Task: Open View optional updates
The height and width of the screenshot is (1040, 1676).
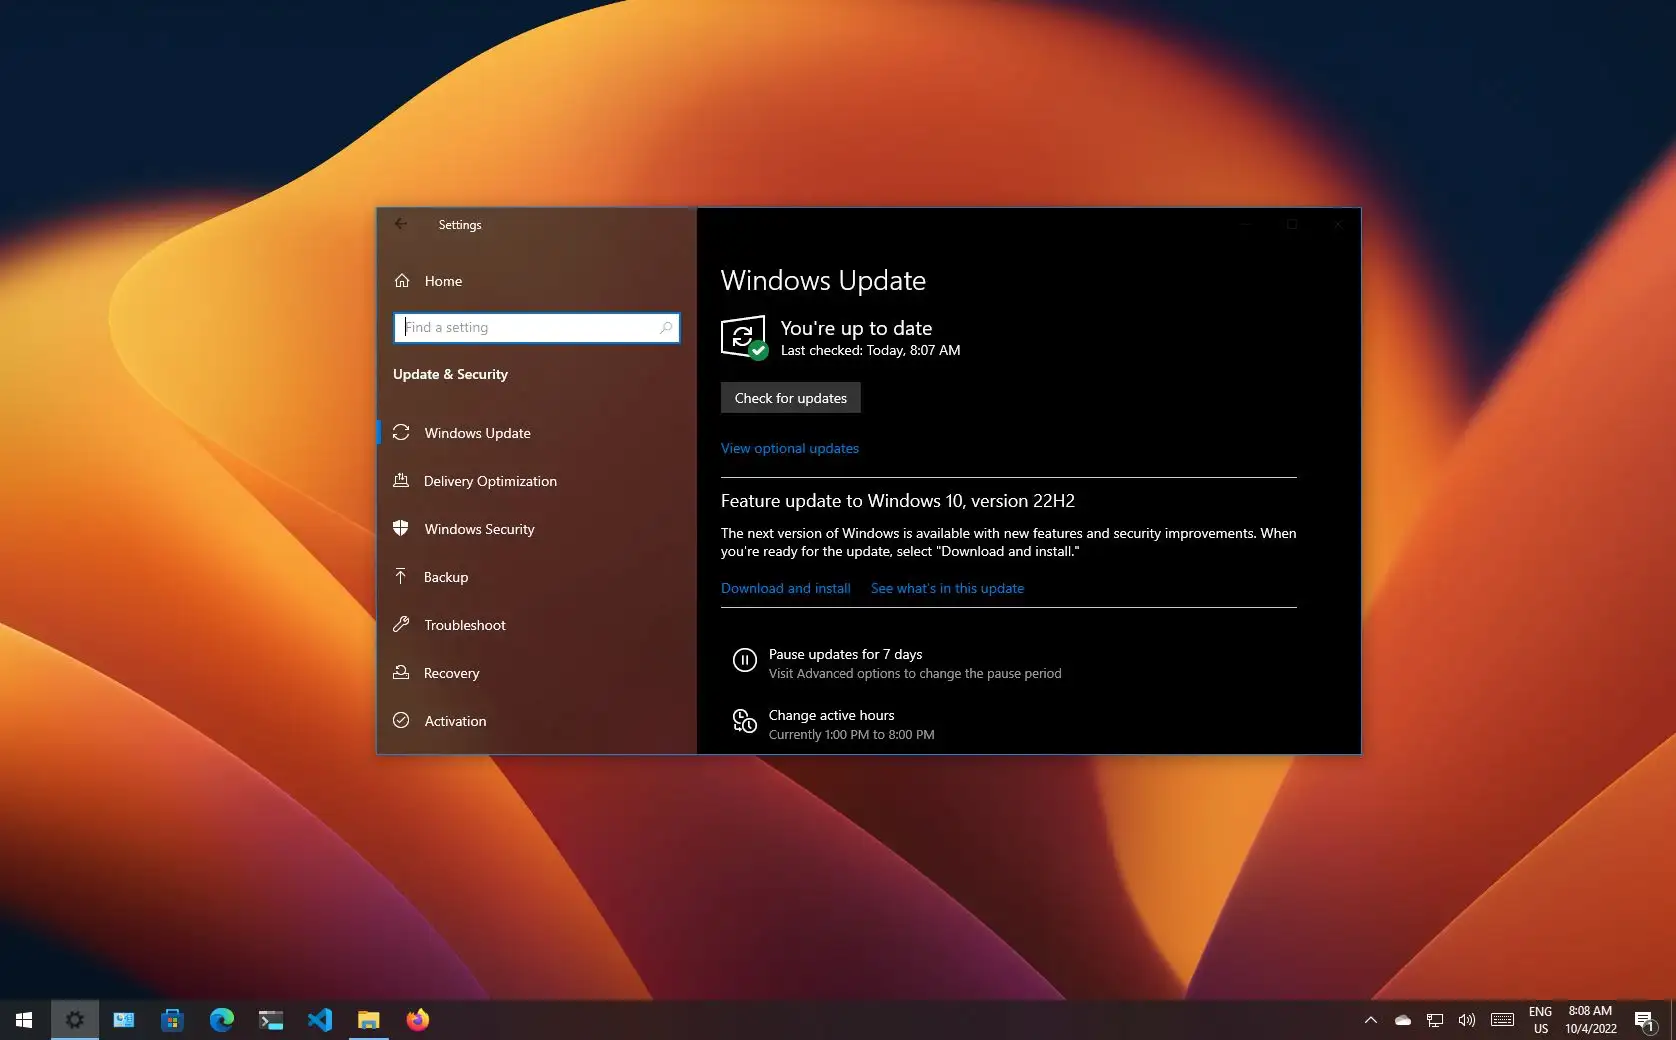Action: tap(789, 448)
